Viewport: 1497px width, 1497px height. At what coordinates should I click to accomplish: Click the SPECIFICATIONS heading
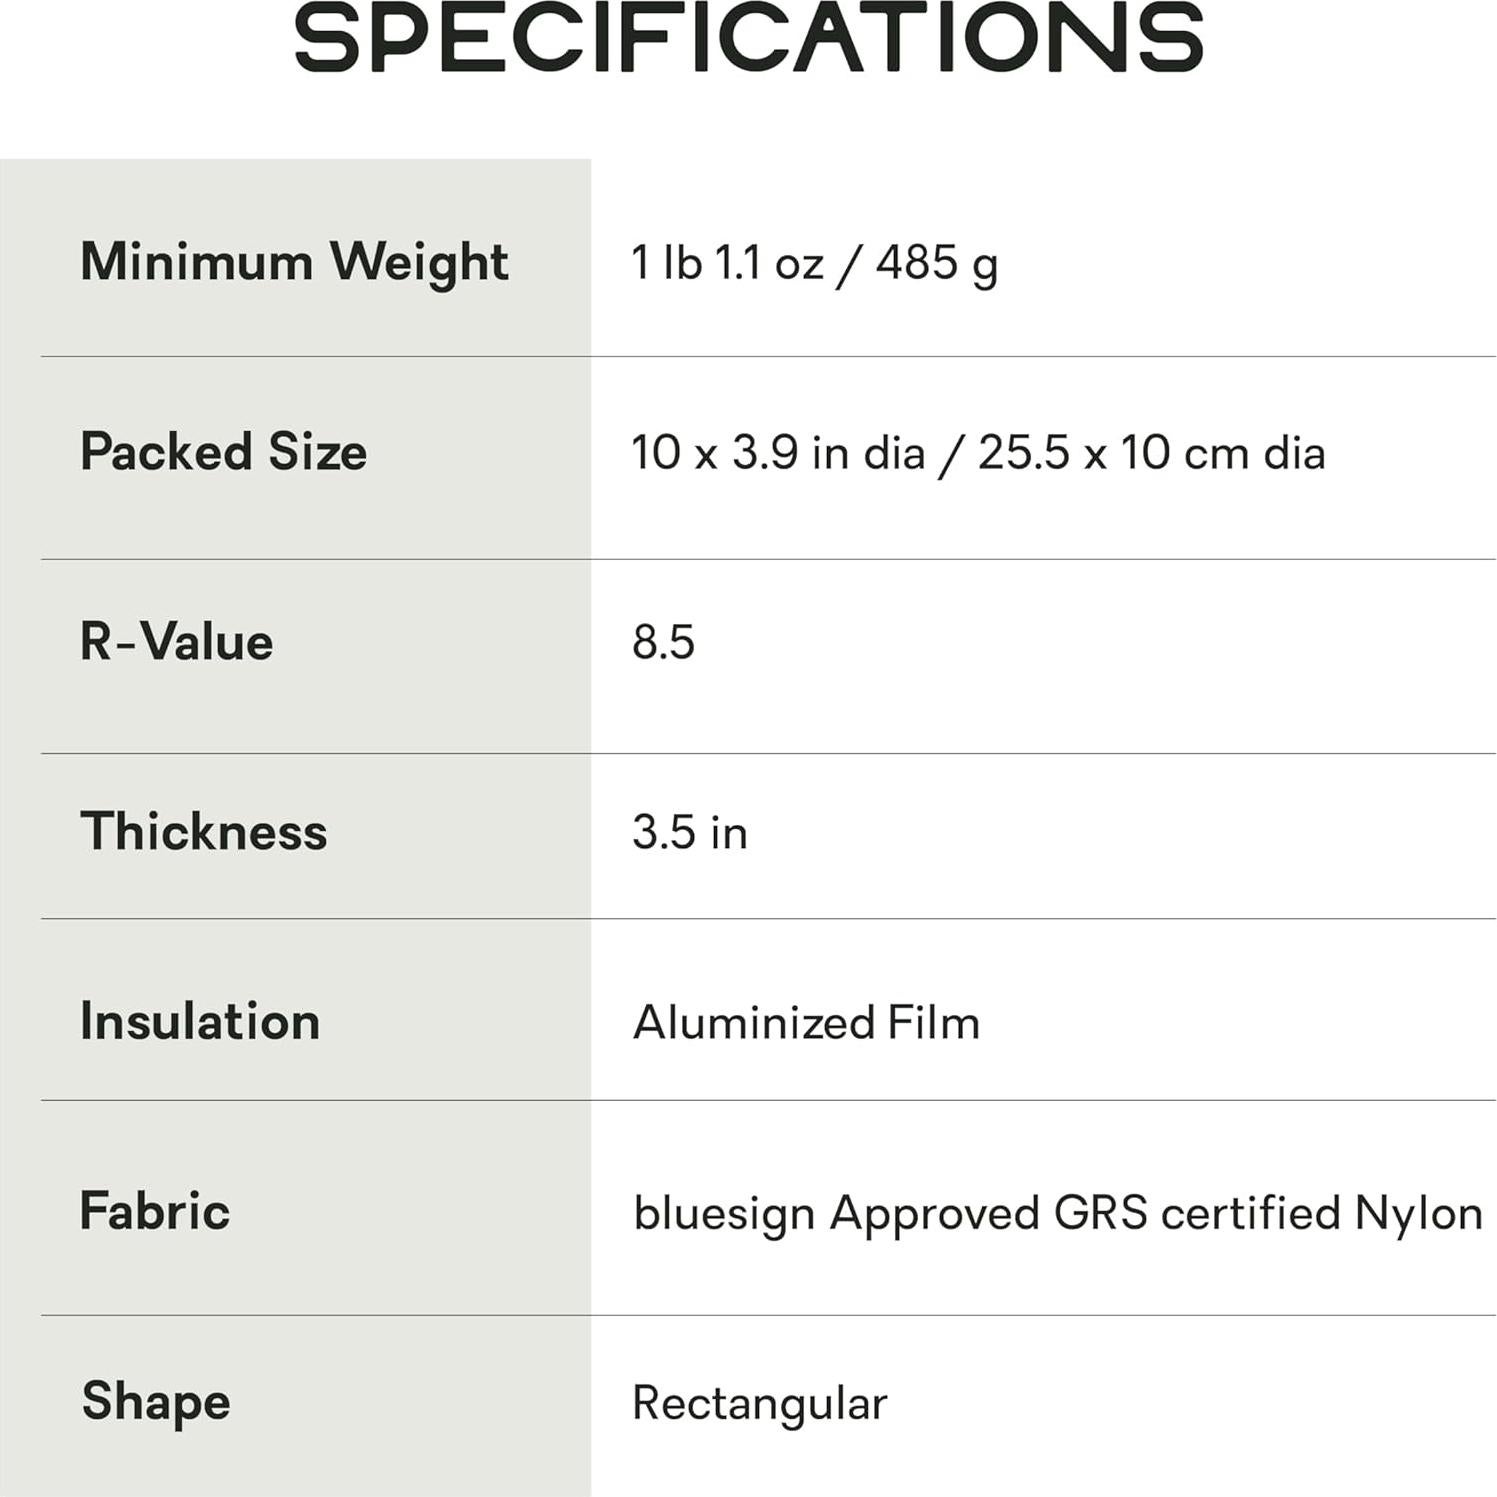point(748,38)
